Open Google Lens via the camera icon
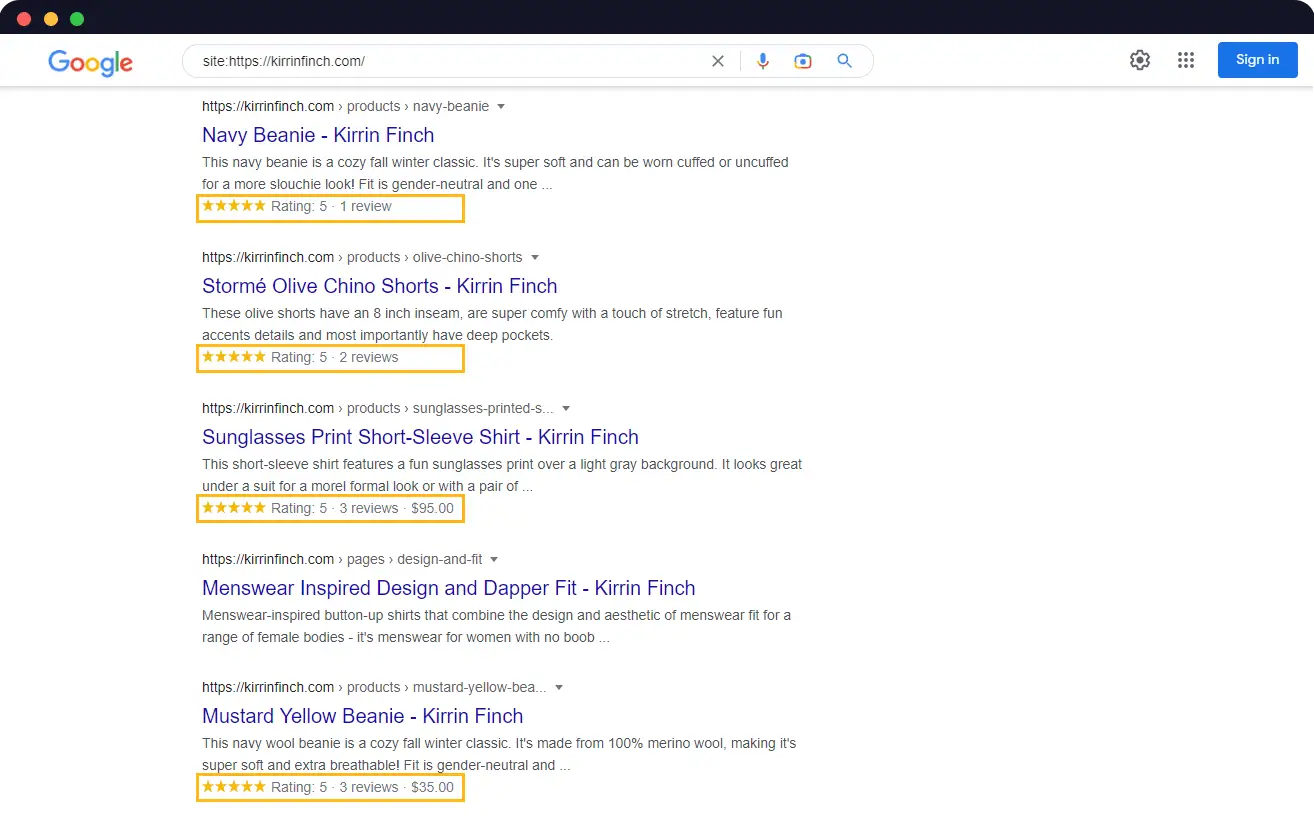This screenshot has width=1314, height=818. (803, 61)
